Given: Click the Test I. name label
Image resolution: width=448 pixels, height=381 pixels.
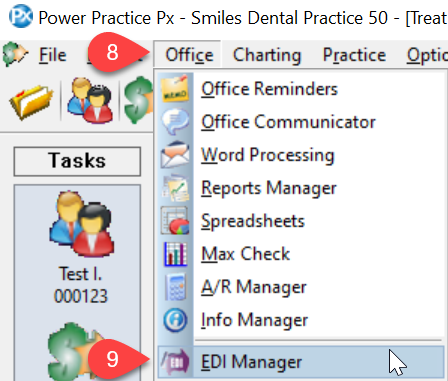Looking at the screenshot, I should (80, 274).
